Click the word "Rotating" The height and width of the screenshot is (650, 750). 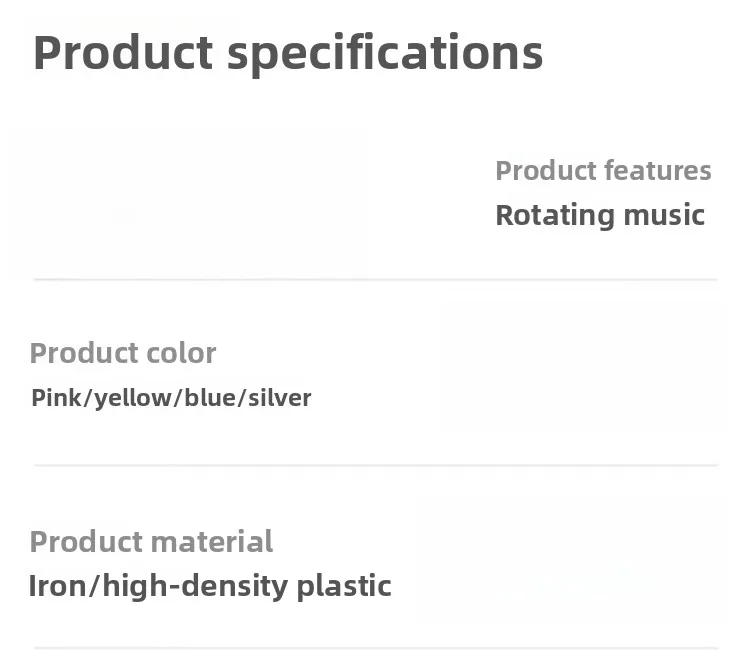[x=554, y=215]
